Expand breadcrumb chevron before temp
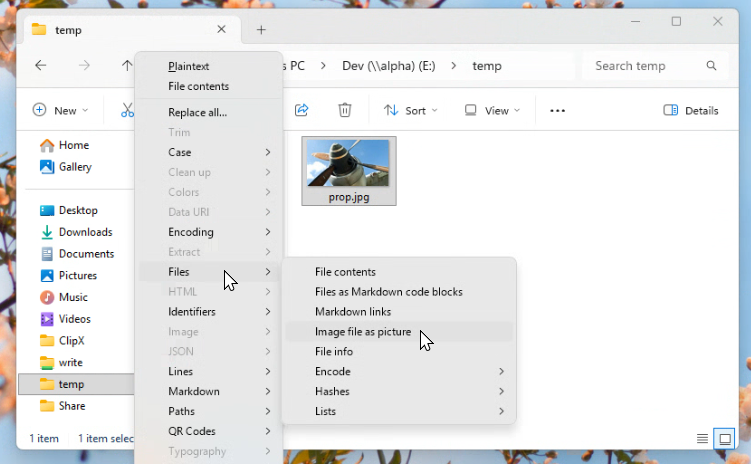This screenshot has height=464, width=751. (454, 66)
